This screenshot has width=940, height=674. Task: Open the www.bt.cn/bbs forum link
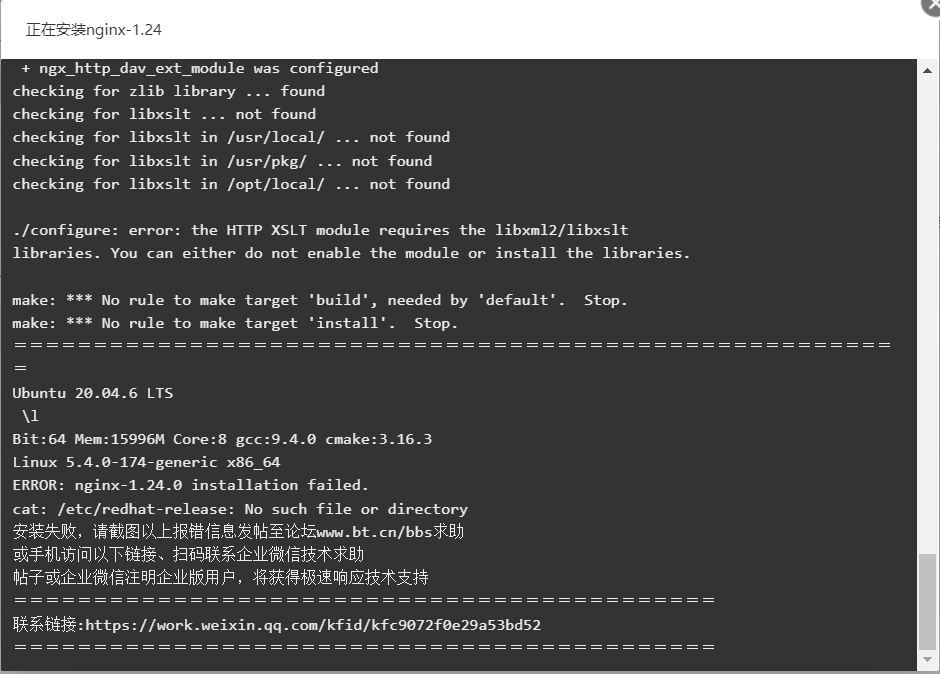[374, 532]
